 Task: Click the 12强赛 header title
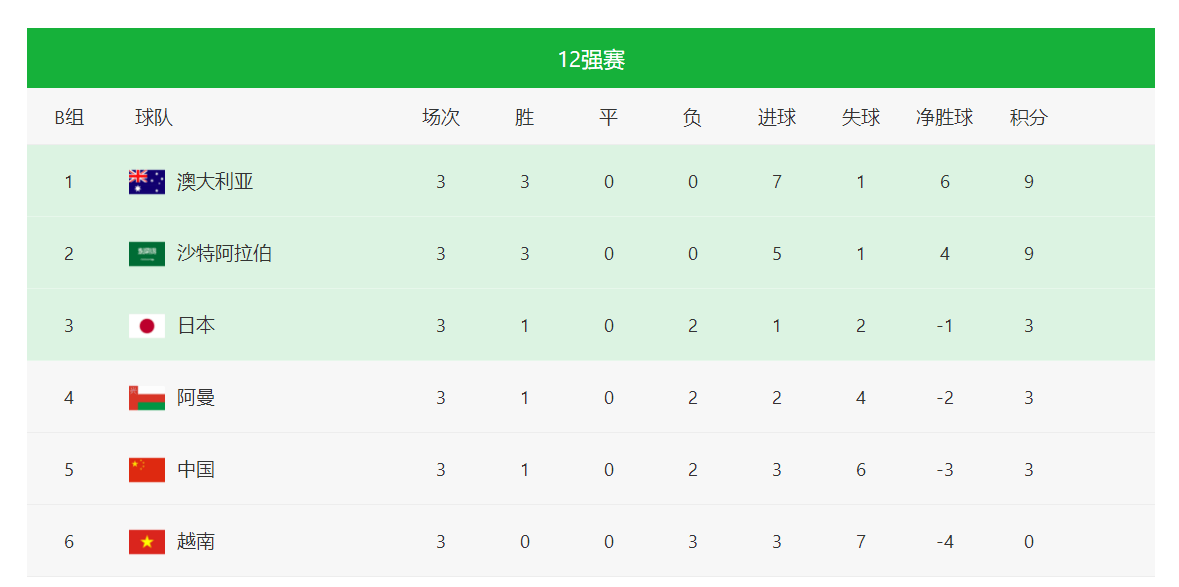click(591, 60)
